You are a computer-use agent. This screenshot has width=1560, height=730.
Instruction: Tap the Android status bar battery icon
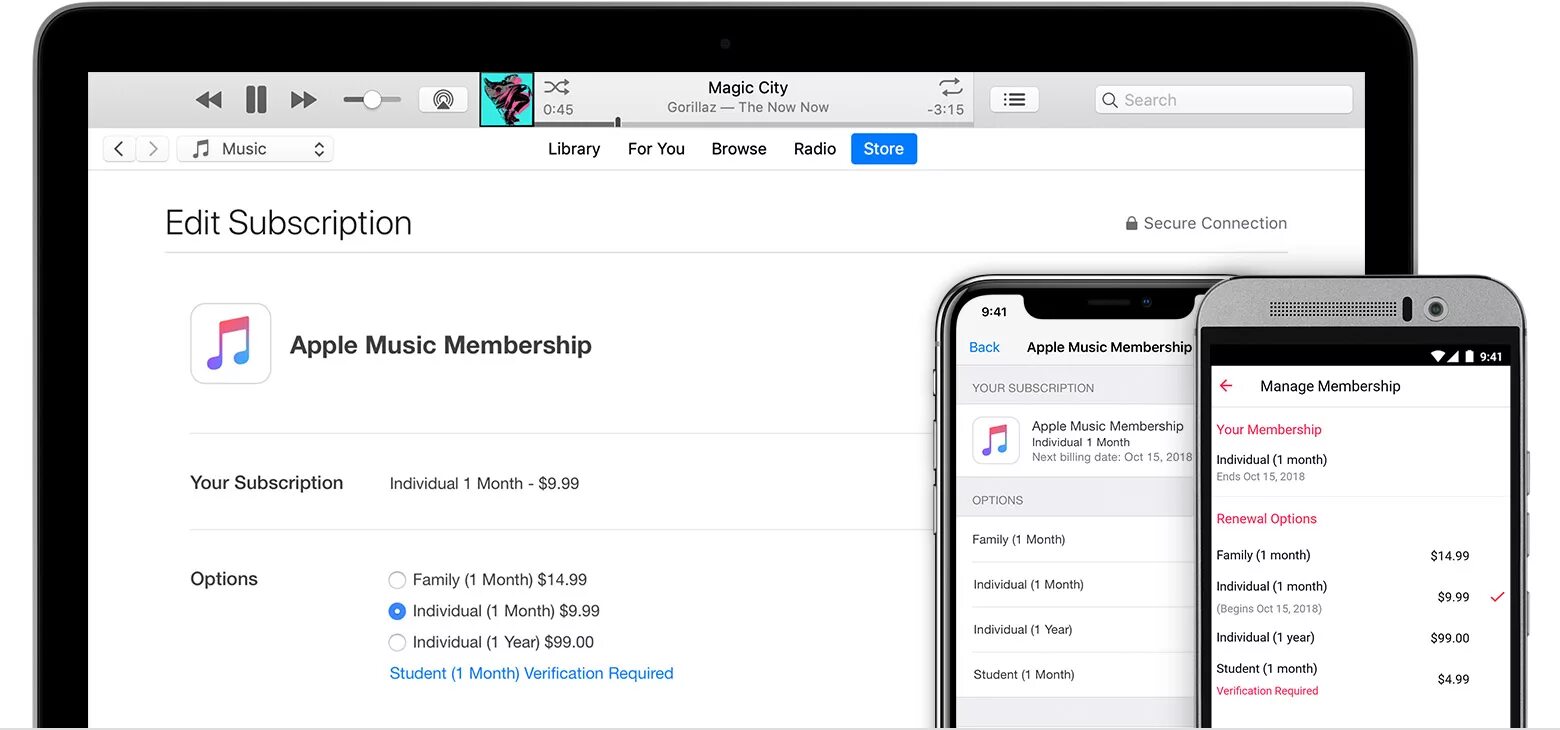click(1469, 356)
